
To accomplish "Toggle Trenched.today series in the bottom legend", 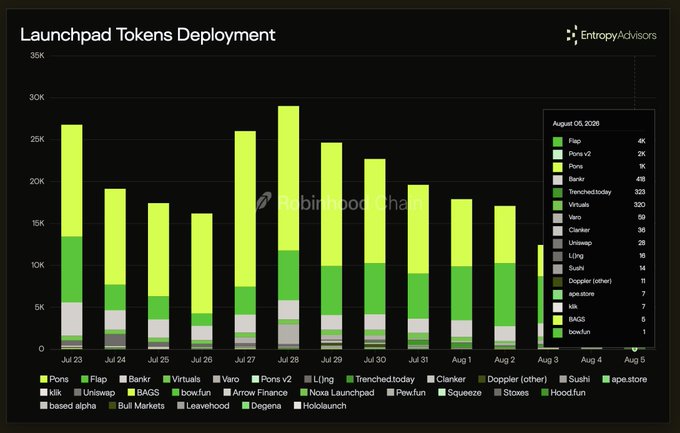I will [x=380, y=379].
